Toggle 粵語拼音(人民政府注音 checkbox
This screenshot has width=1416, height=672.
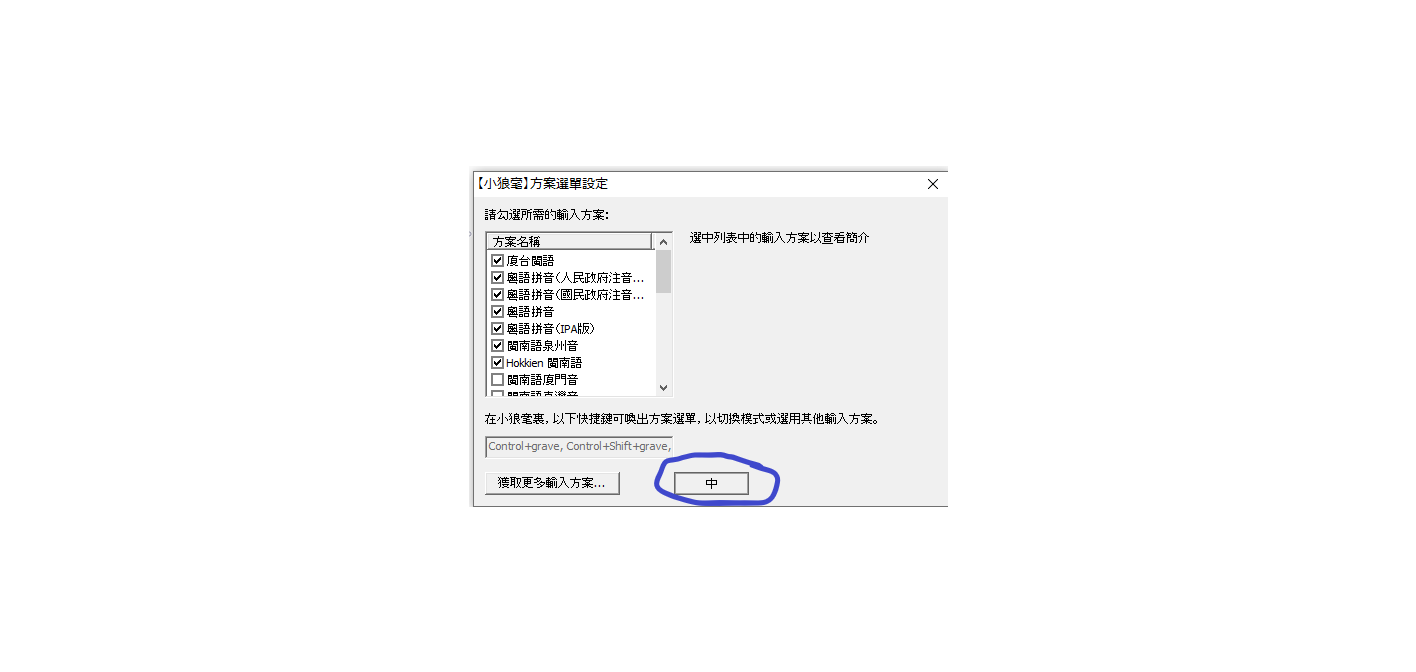(x=497, y=277)
